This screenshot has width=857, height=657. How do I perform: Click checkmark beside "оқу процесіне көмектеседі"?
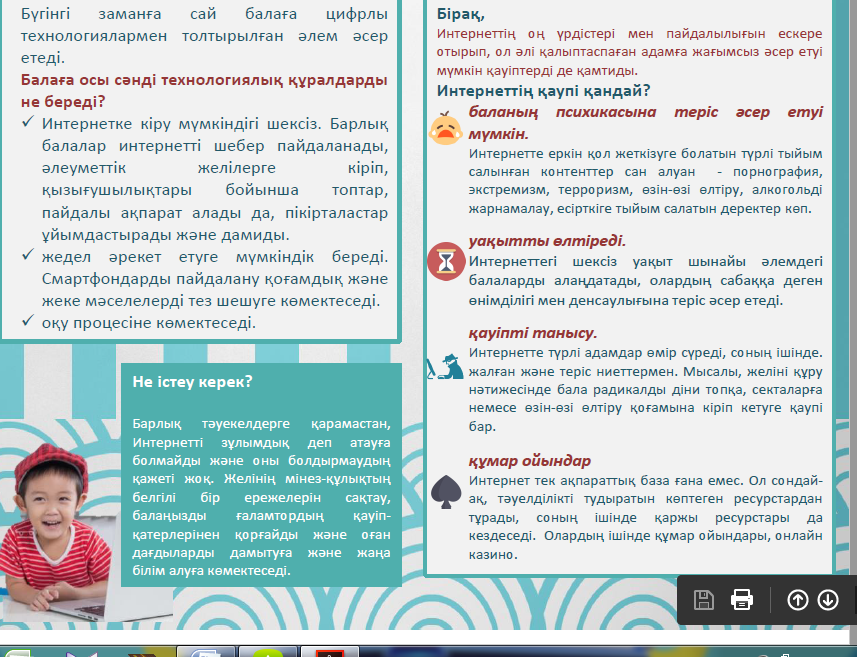click(28, 321)
